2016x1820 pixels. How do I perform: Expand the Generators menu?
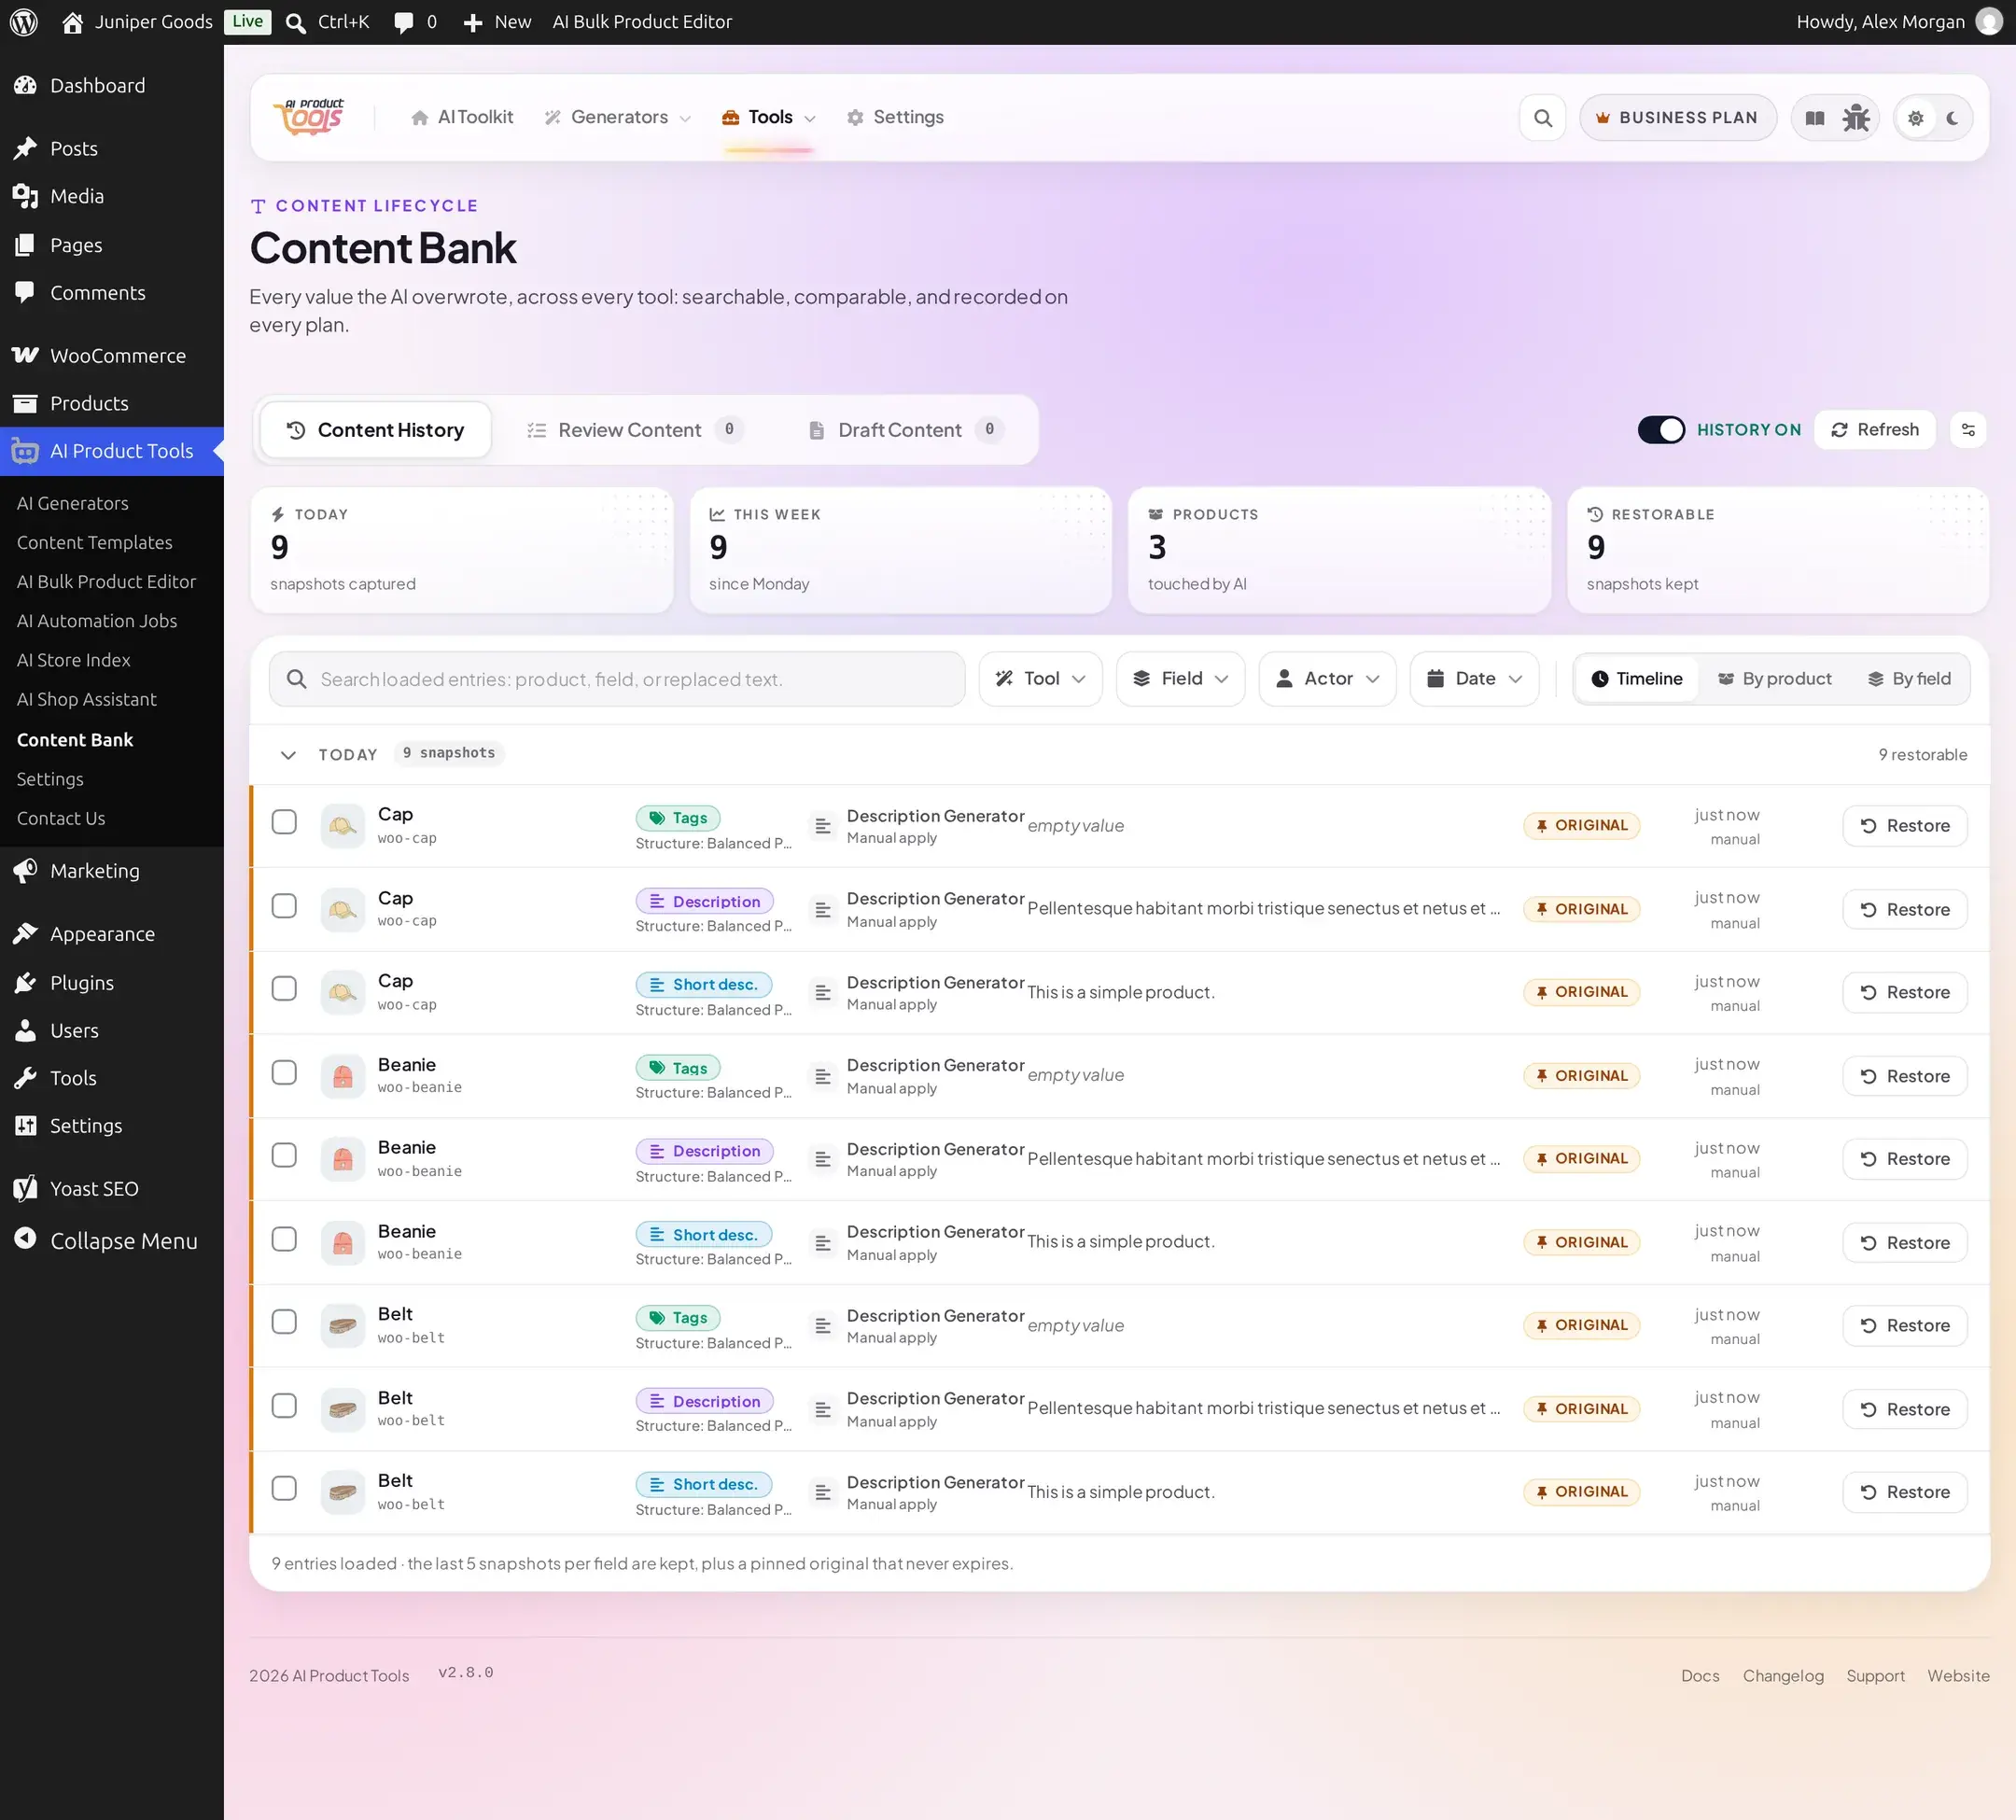tap(617, 118)
